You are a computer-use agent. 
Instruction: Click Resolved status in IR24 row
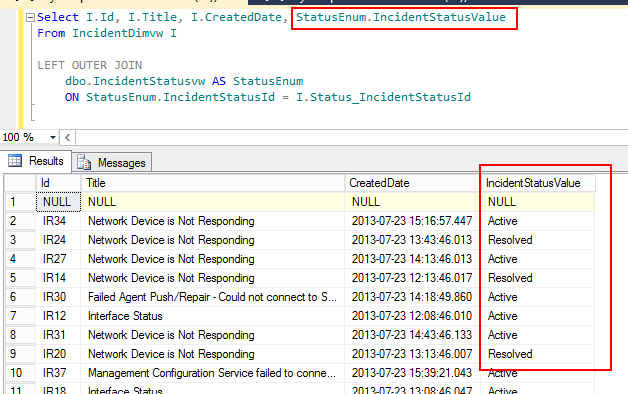538,240
